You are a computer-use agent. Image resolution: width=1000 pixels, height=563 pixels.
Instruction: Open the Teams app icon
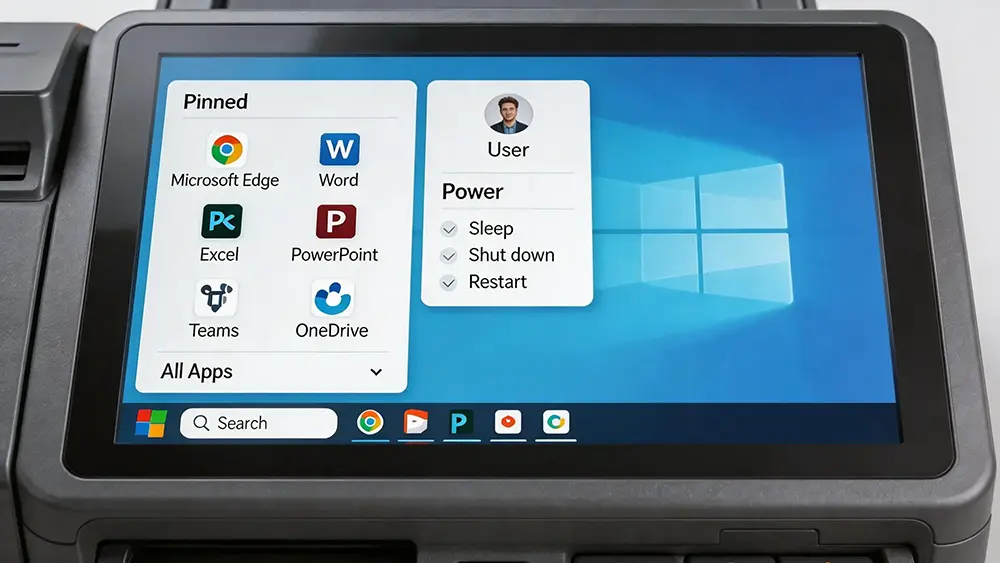(215, 299)
